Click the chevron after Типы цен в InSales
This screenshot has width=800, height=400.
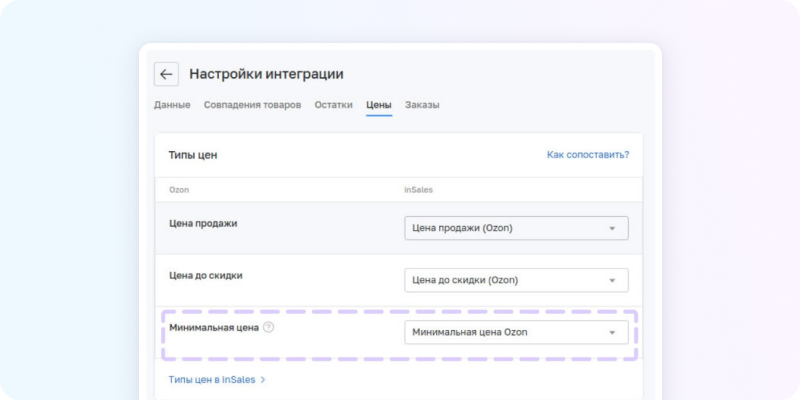[x=263, y=380]
